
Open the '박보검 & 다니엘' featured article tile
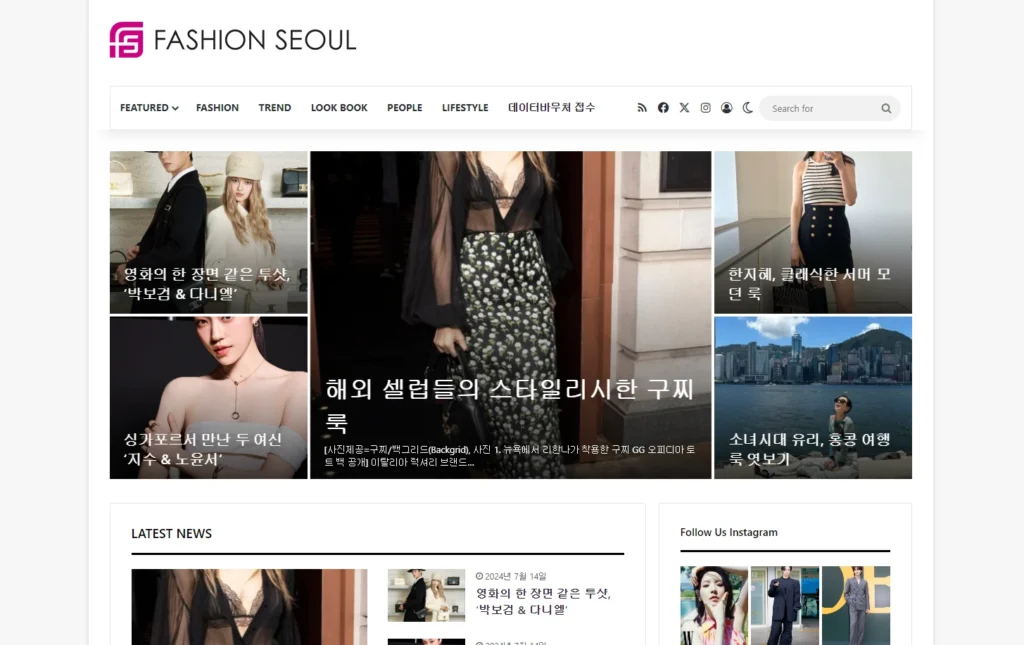[x=208, y=232]
